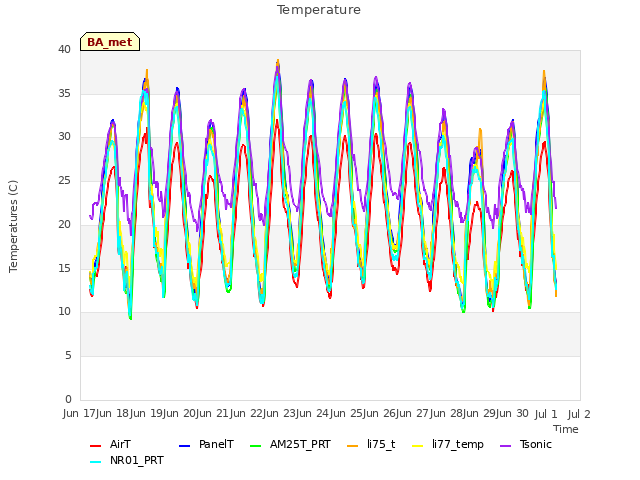This screenshot has width=640, height=480.
Task: Click the Jul 2 x-axis tick label
Action: coord(579,413)
